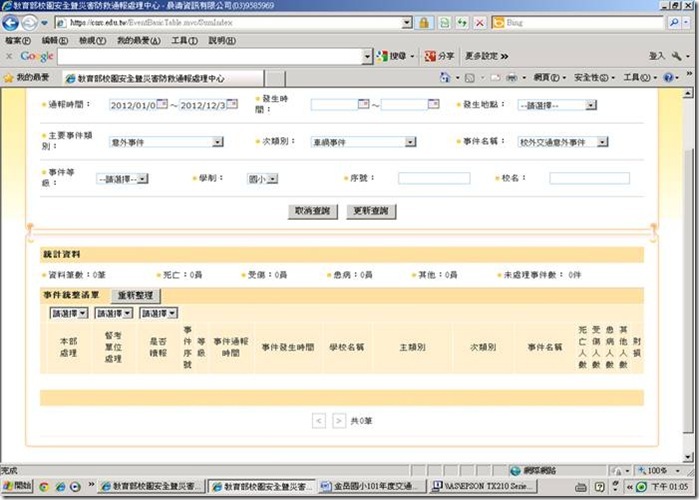Click the Google toolbar search (搜尋) button
The width and height of the screenshot is (699, 500).
click(392, 56)
